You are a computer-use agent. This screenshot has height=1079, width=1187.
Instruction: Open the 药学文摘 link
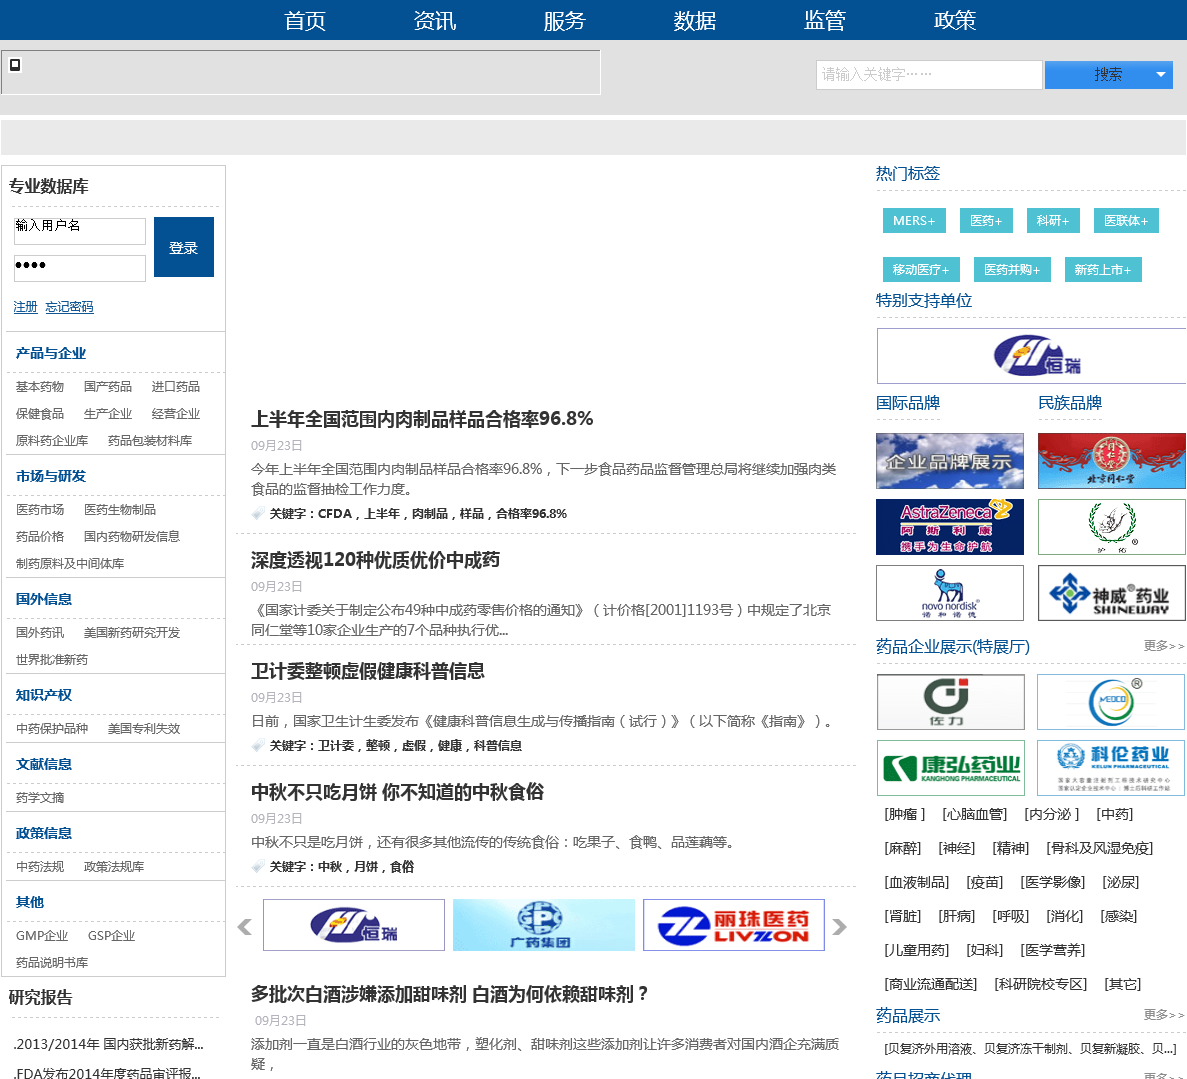40,797
